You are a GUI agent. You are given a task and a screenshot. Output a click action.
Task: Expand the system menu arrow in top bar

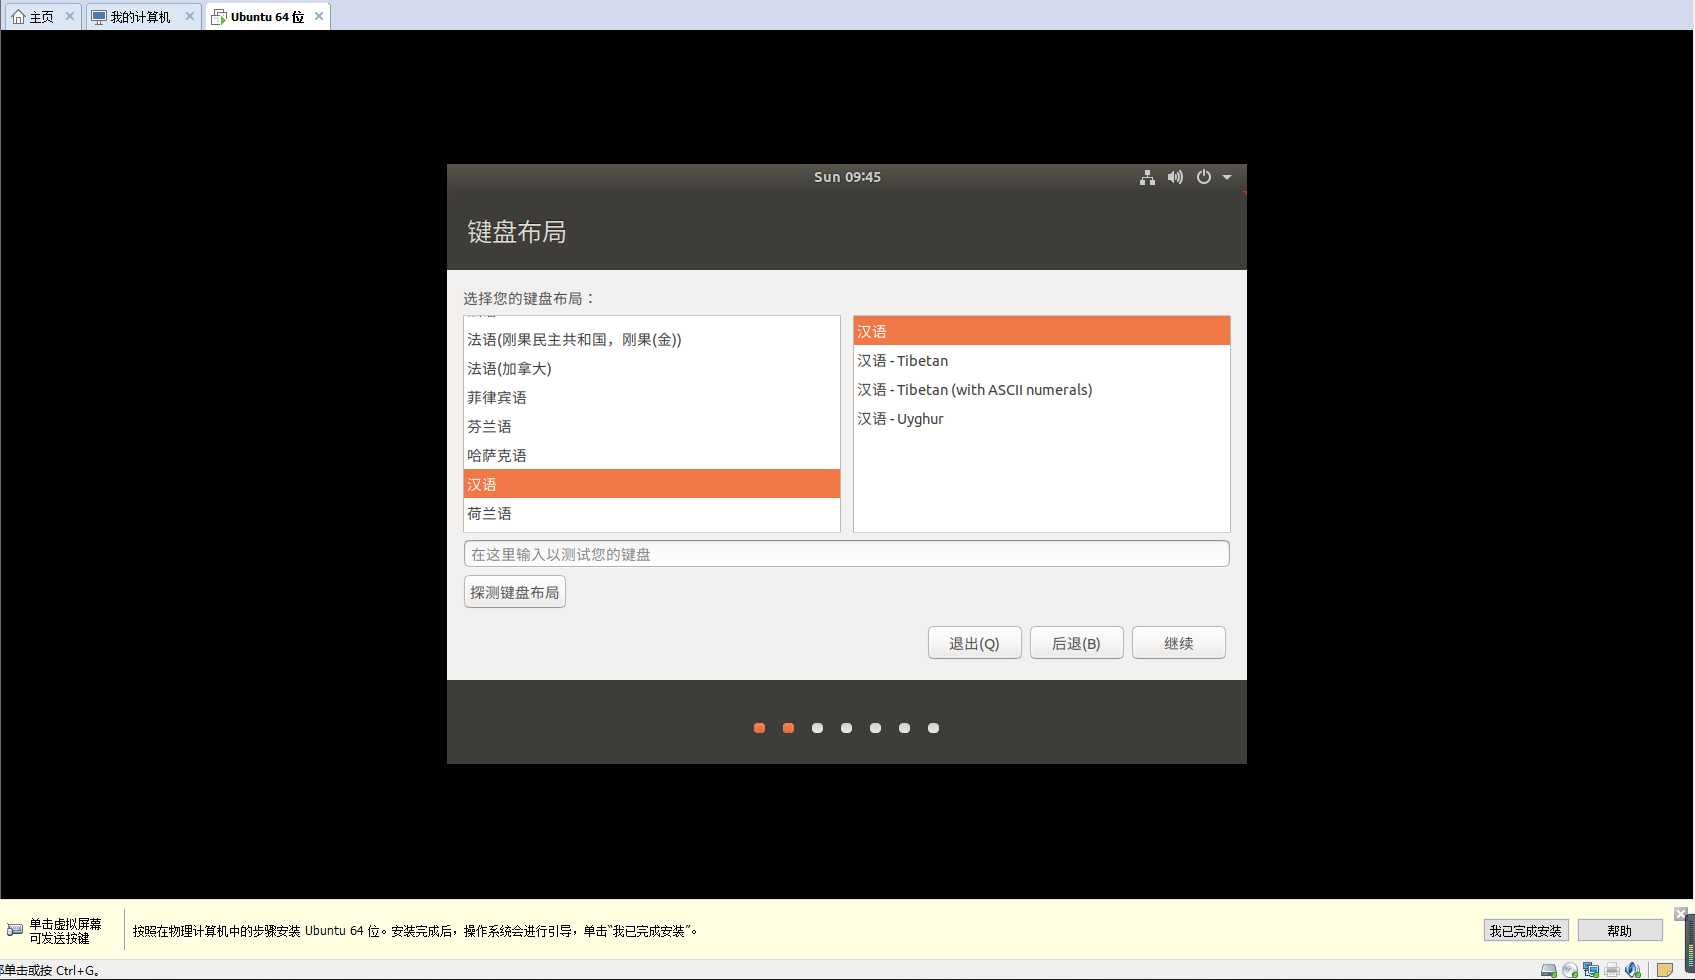(1227, 177)
